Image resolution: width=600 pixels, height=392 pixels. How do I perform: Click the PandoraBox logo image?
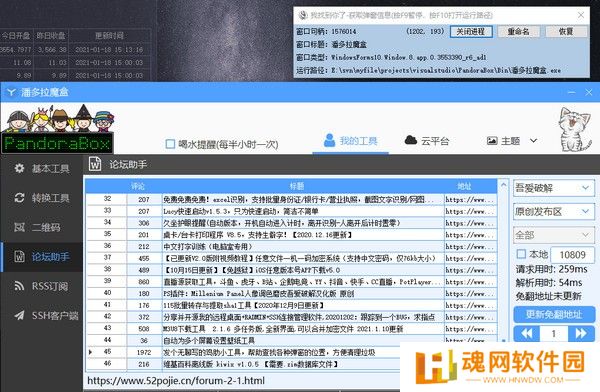pos(57,129)
